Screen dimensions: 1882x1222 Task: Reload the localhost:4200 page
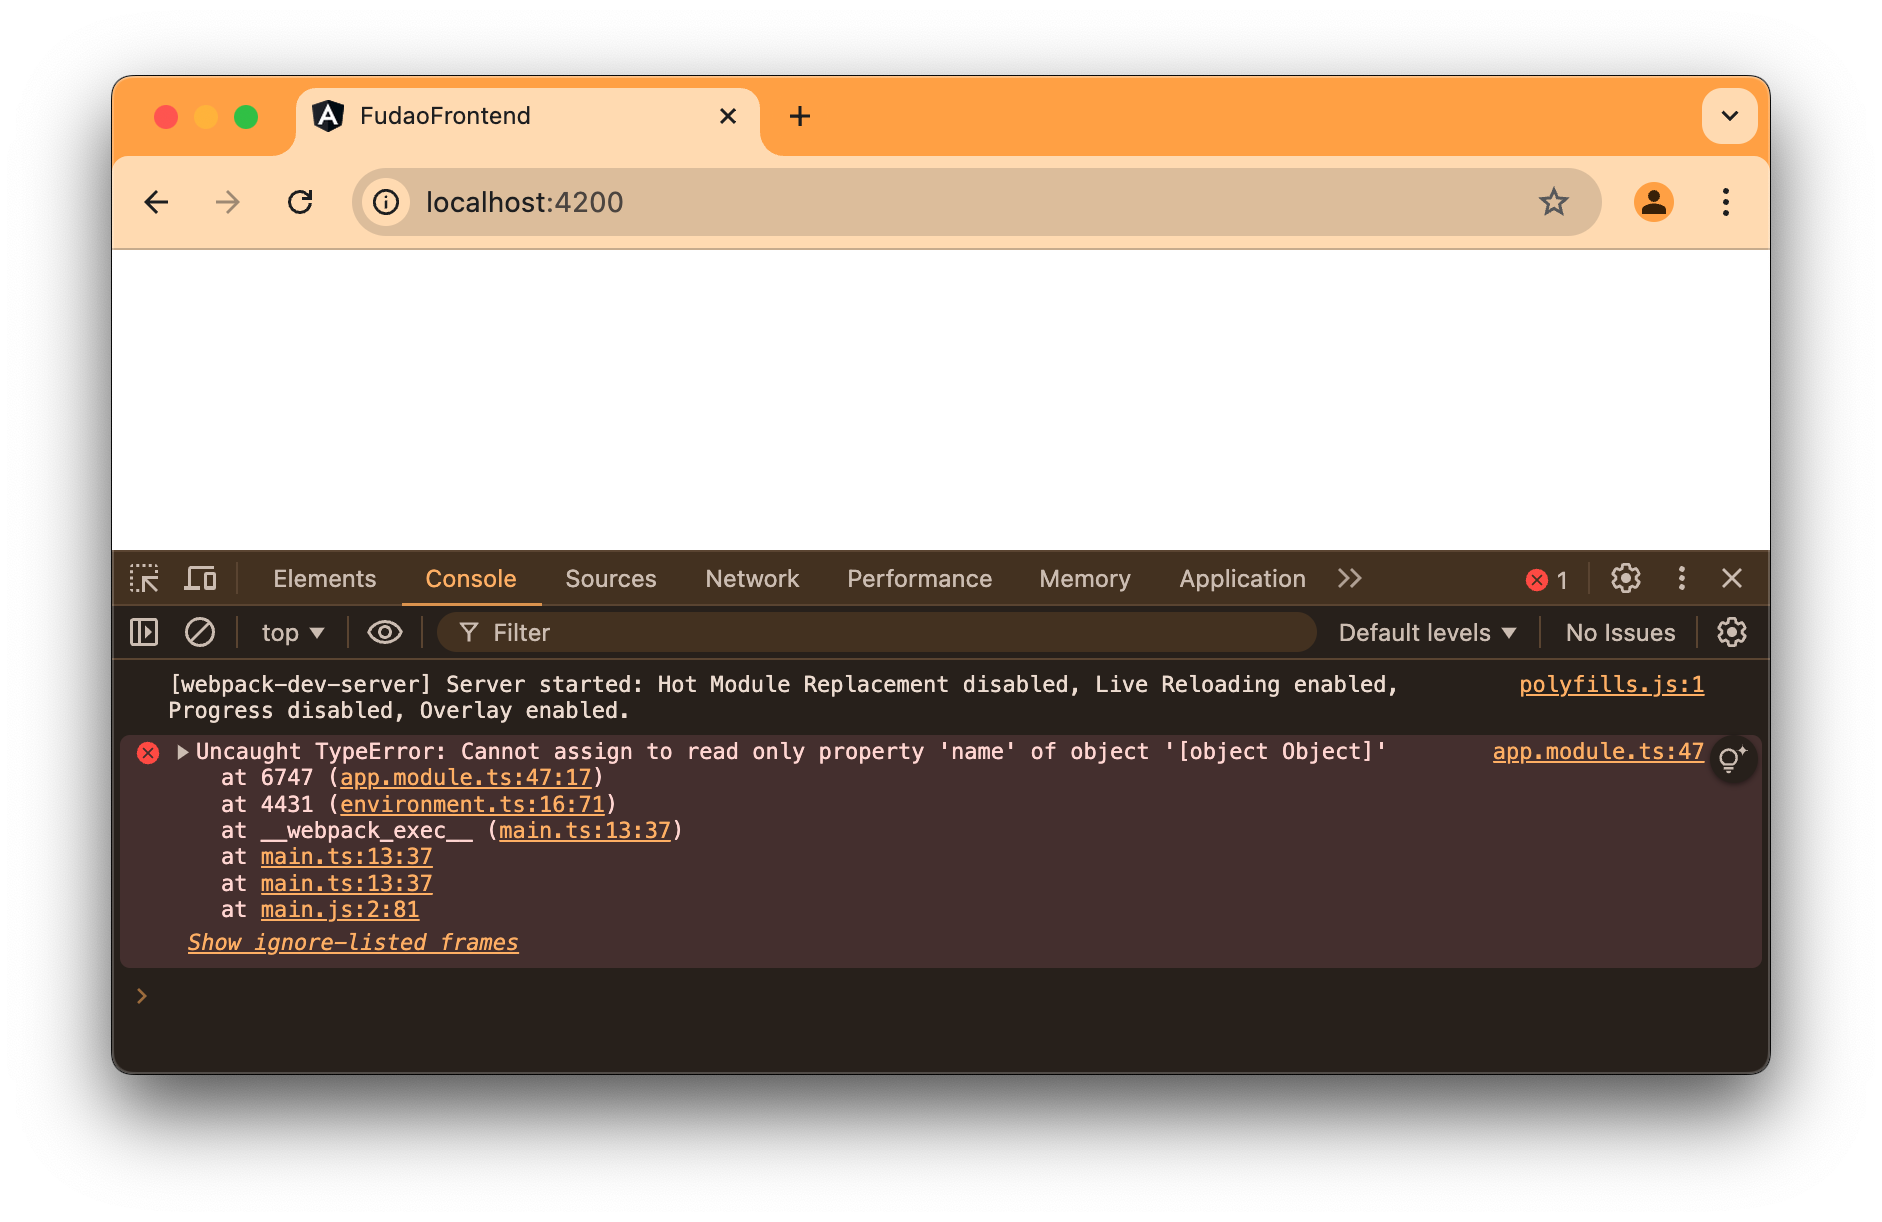pos(301,202)
